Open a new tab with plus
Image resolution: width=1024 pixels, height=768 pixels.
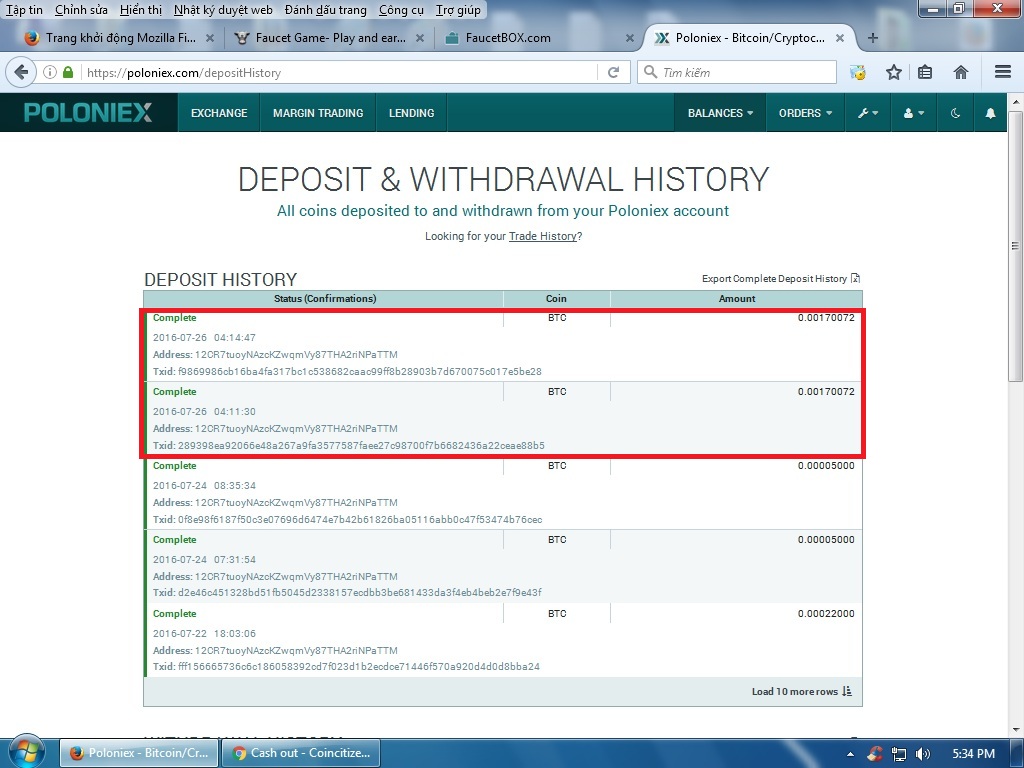(x=872, y=38)
